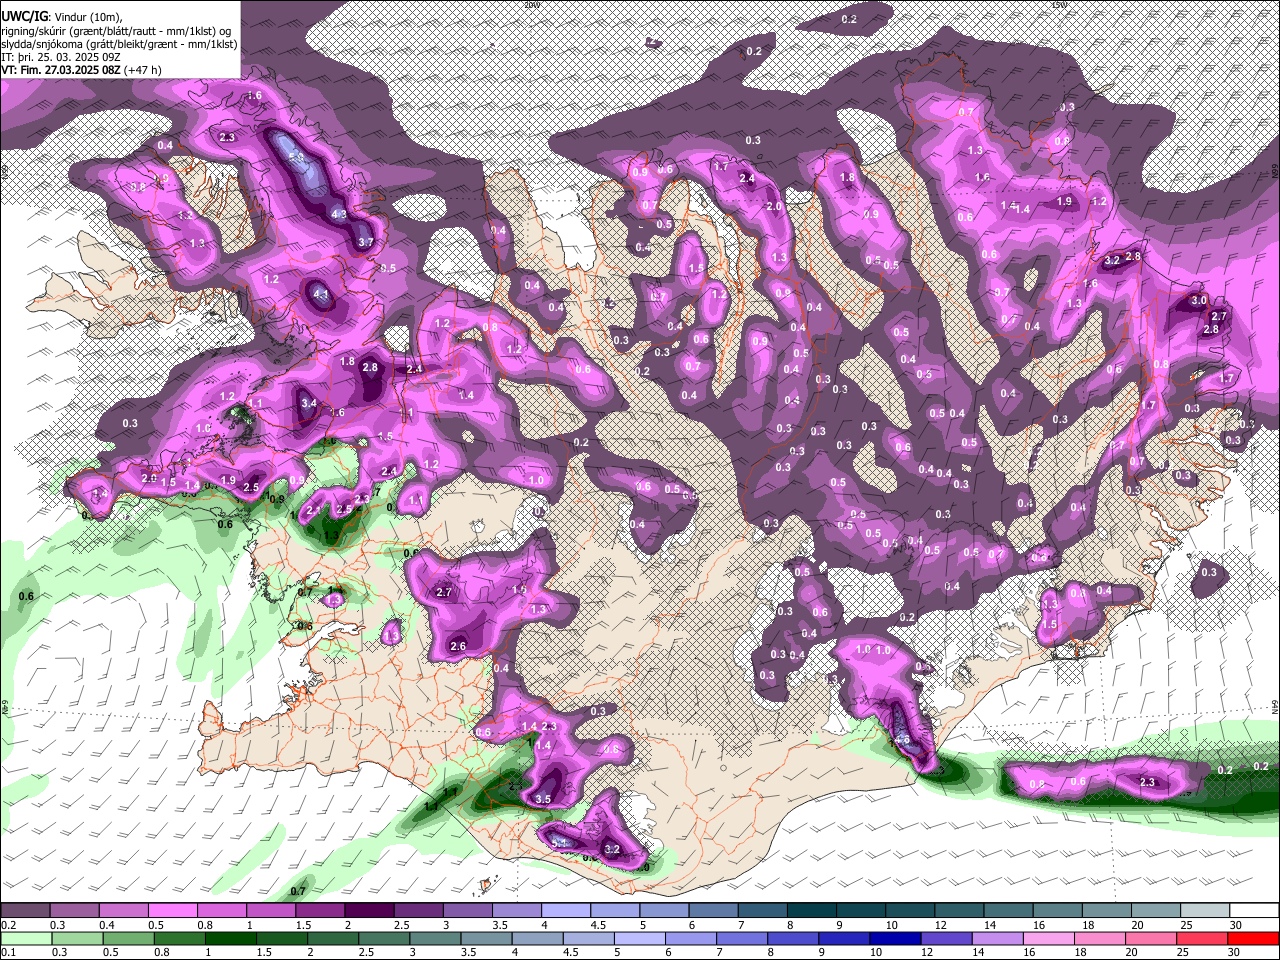Pick the deep navy blue 10 swatch in lower legend
Screen dimensions: 1280x960
click(x=895, y=938)
